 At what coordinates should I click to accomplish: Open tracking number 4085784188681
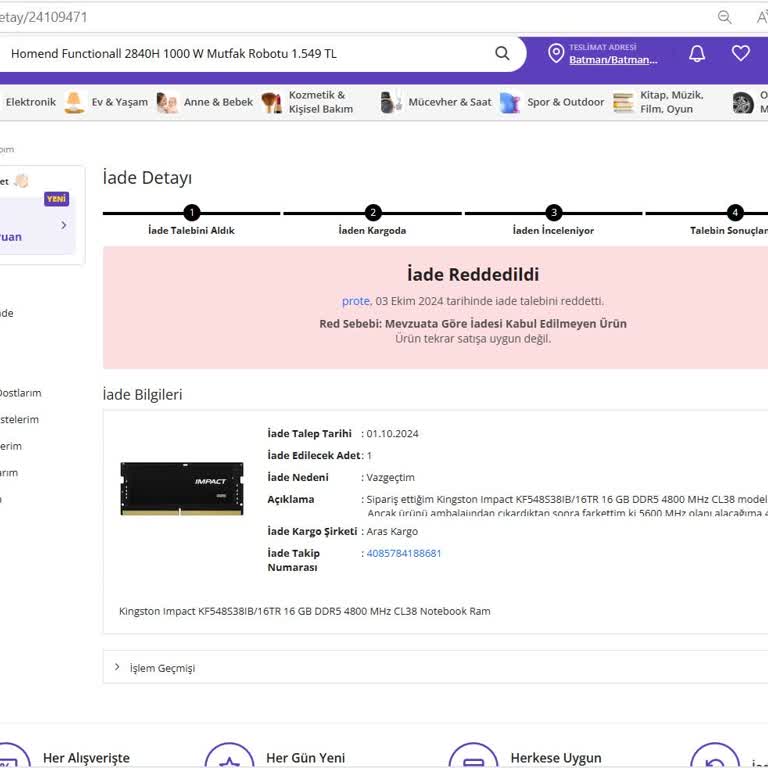pyautogui.click(x=404, y=553)
